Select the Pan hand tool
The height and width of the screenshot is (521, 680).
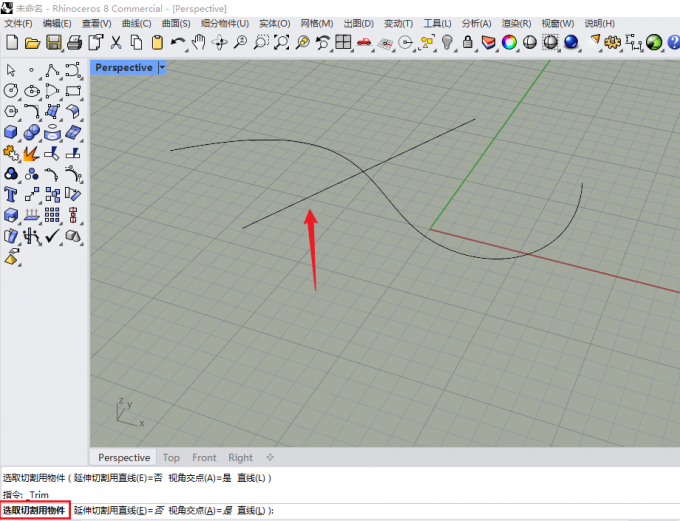199,42
